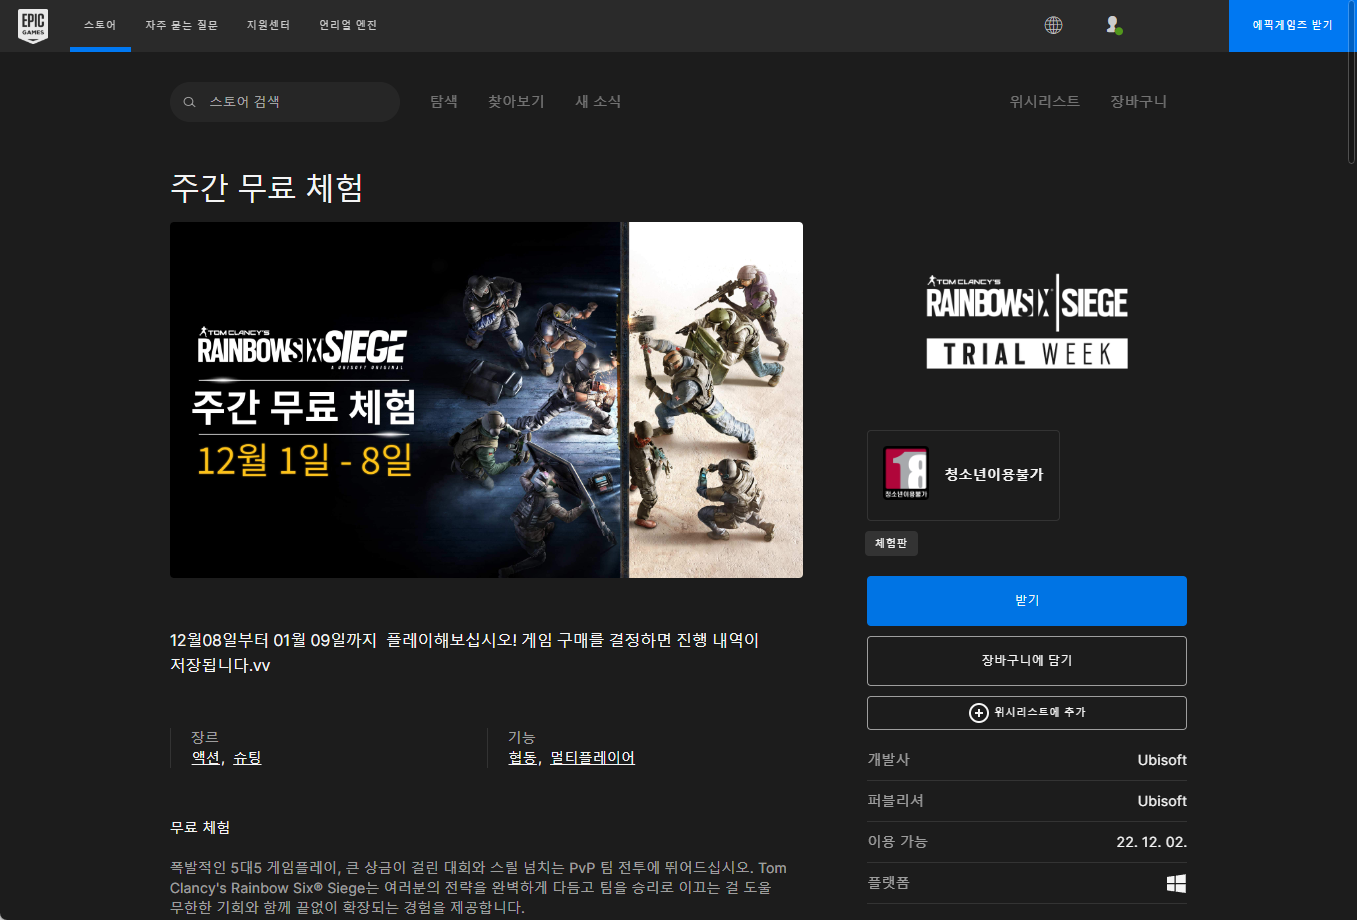
Task: Click the blue 받기 button
Action: [x=1027, y=601]
